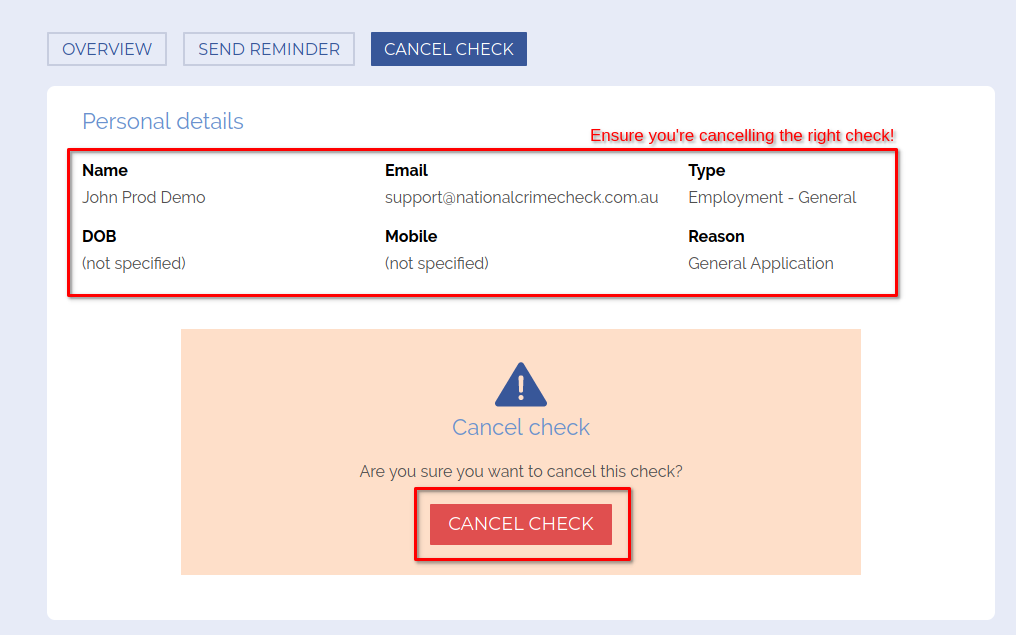The width and height of the screenshot is (1016, 635).
Task: Click the Type field label
Action: [x=706, y=170]
